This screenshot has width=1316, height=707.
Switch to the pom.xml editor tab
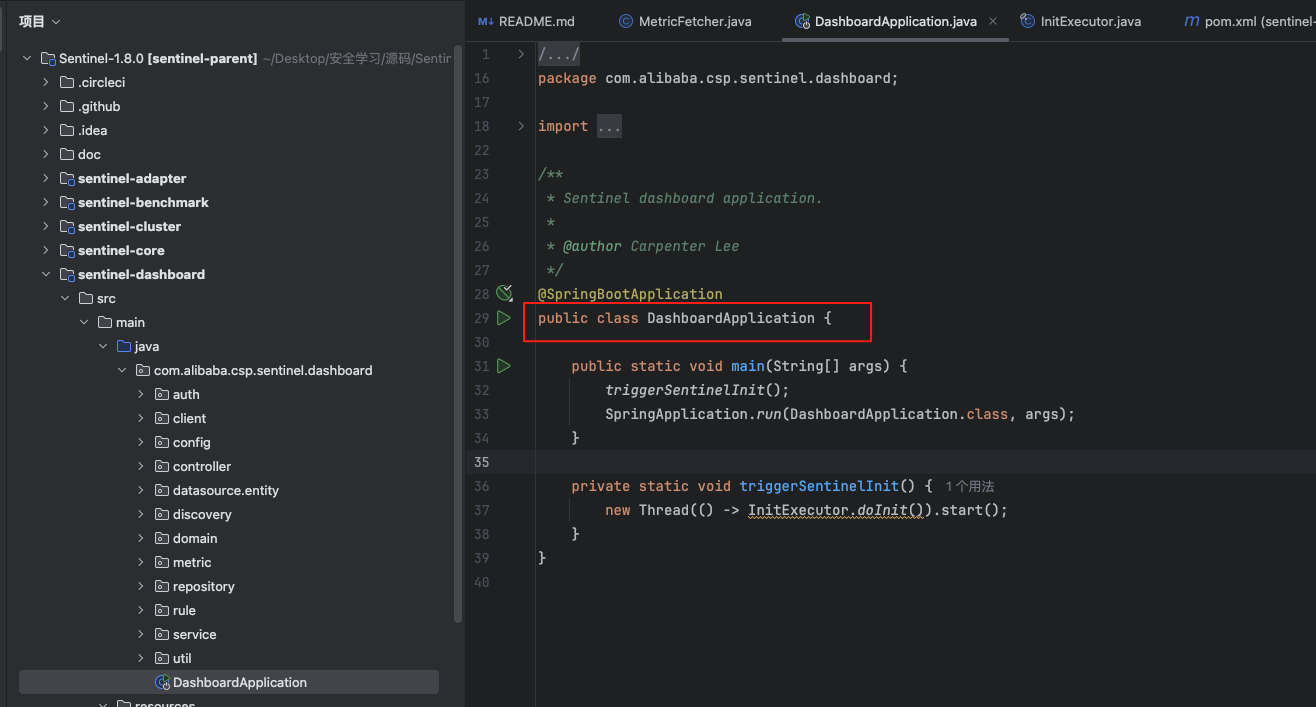click(1260, 21)
